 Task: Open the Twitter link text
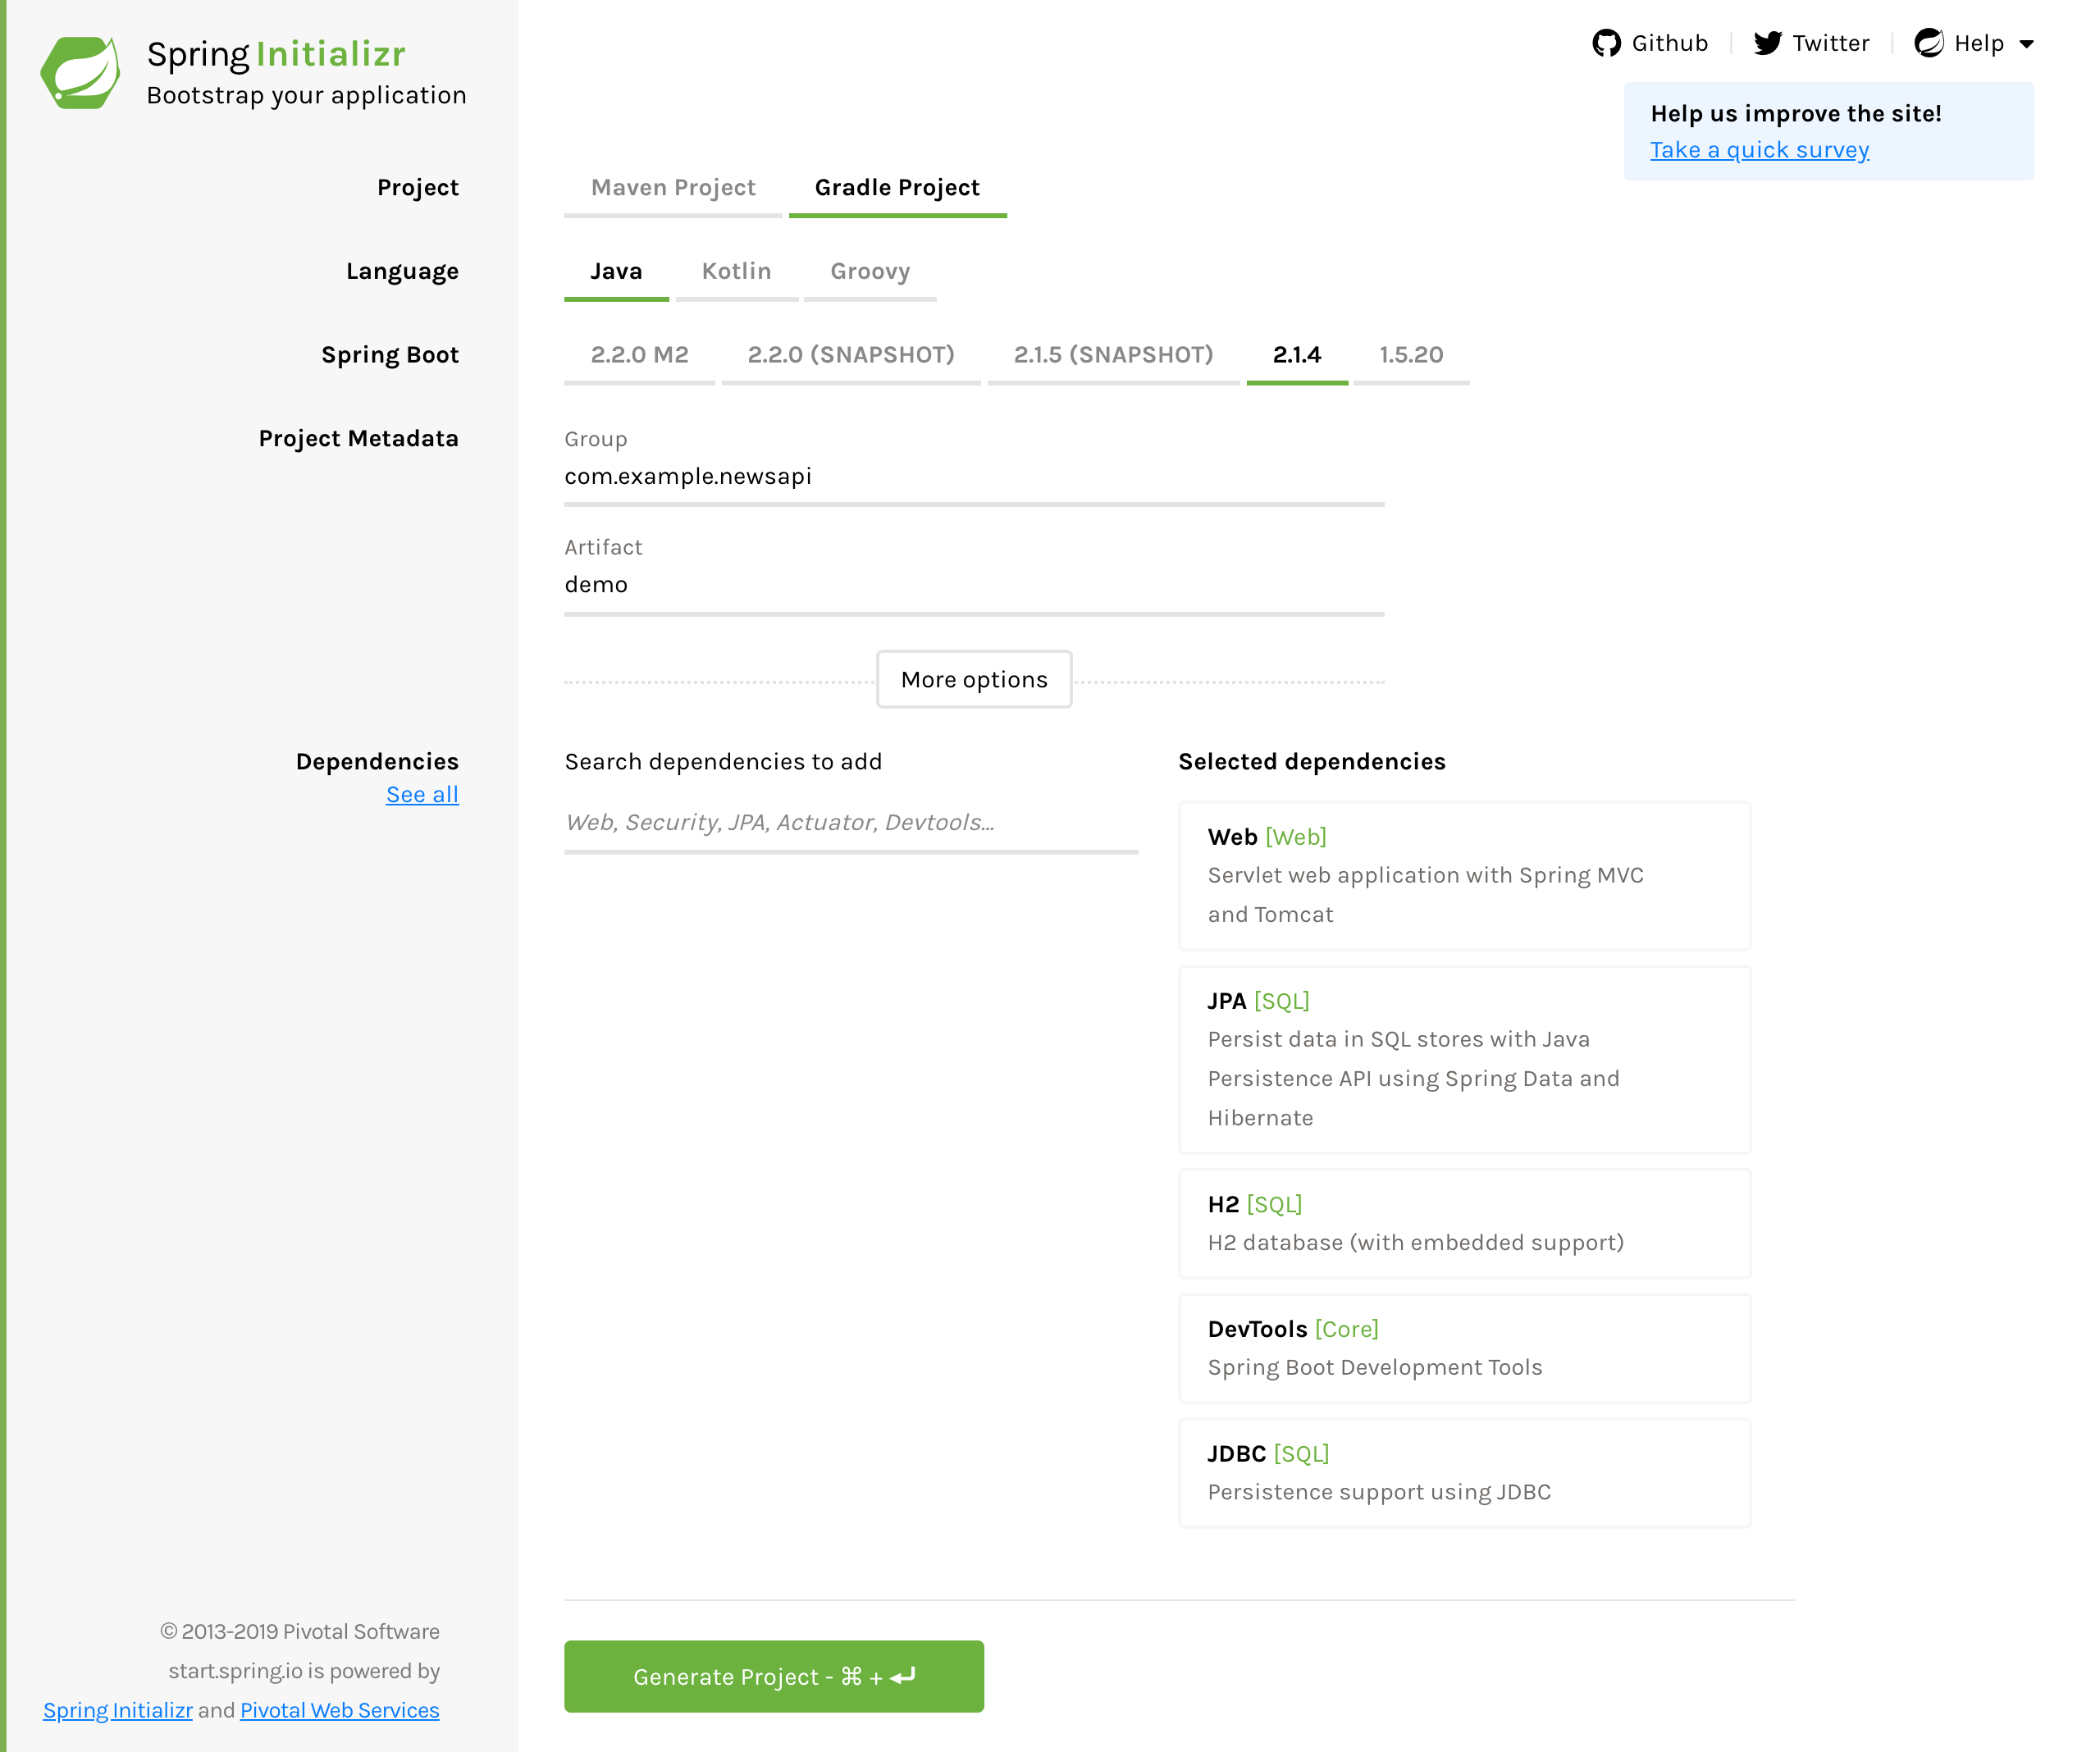pyautogui.click(x=1830, y=43)
